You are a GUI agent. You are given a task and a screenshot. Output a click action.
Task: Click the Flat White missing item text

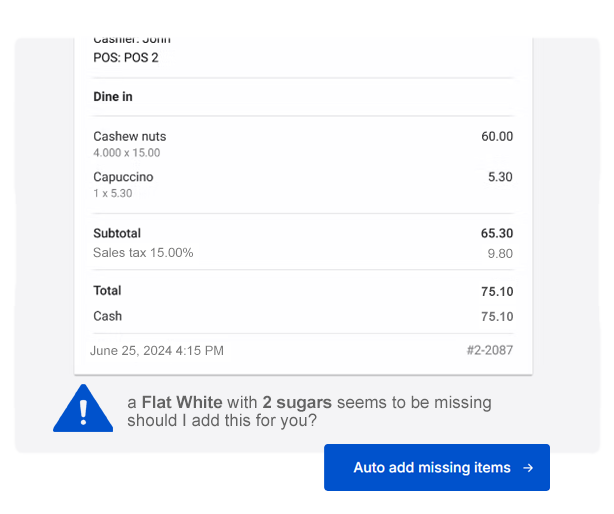(x=181, y=402)
